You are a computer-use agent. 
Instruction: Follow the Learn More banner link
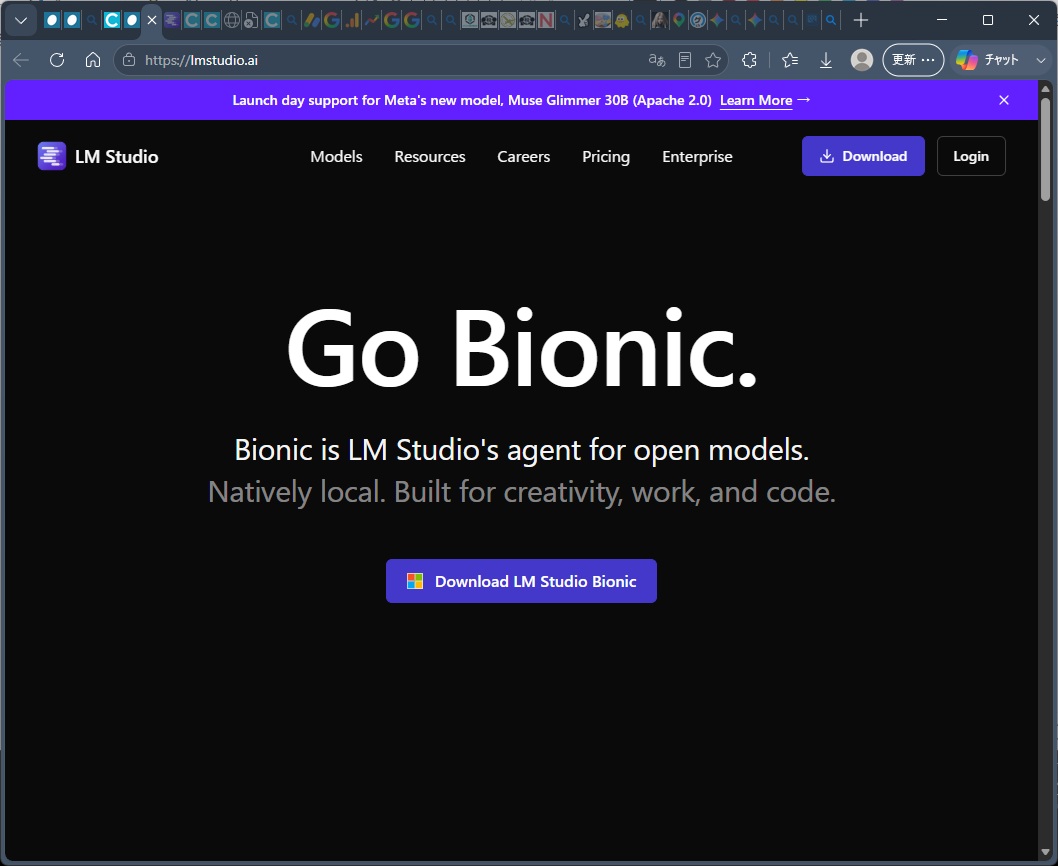756,101
